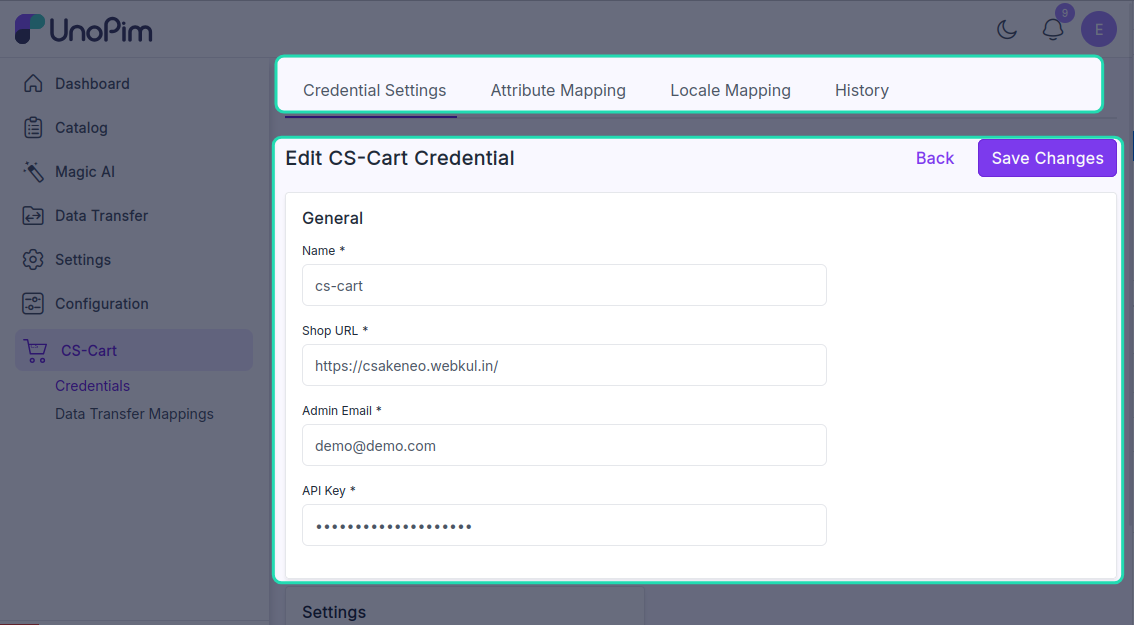
Task: Click the Settings gear icon
Action: tap(33, 260)
